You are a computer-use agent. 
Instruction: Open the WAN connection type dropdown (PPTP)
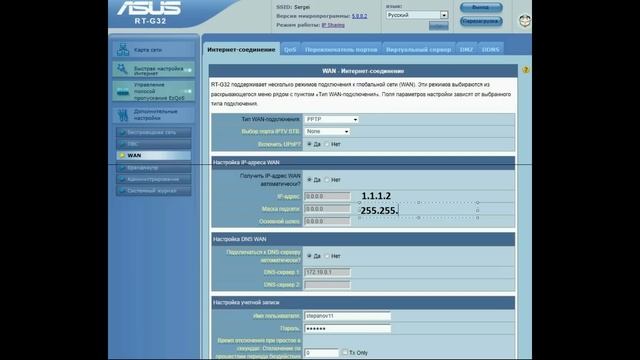(331, 119)
